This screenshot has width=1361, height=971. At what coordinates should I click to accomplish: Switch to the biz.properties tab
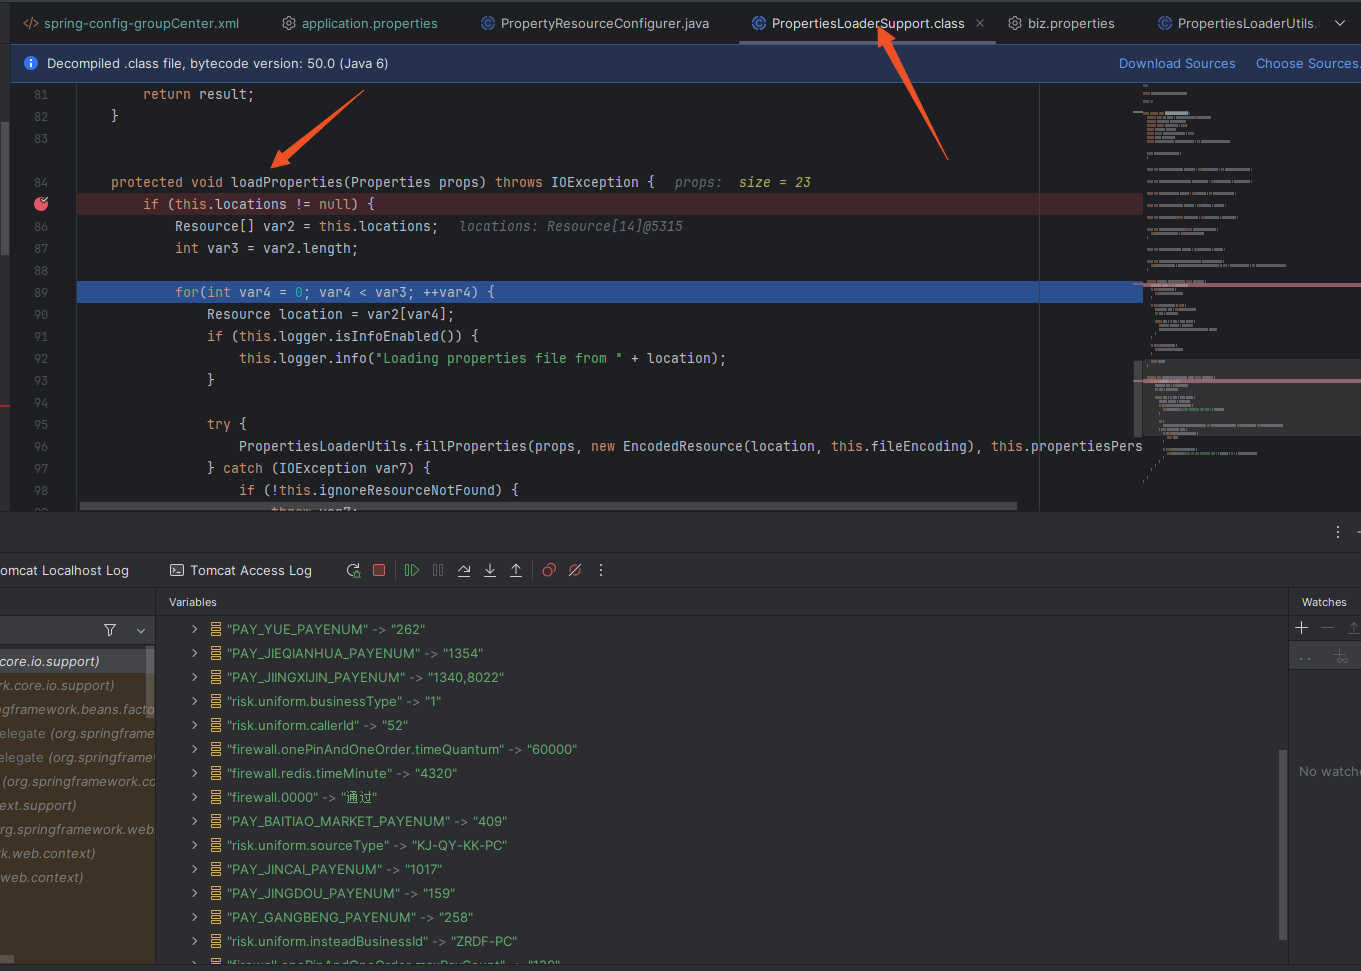(1073, 21)
